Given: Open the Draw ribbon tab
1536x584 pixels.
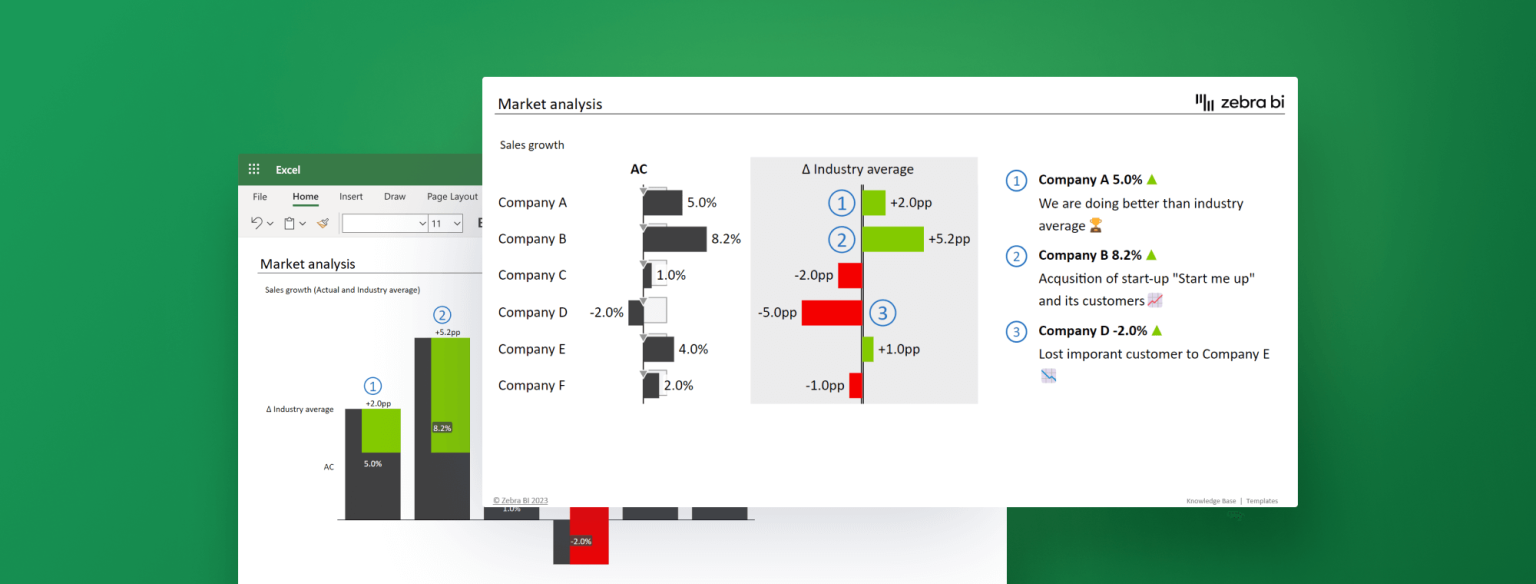Looking at the screenshot, I should coord(394,197).
